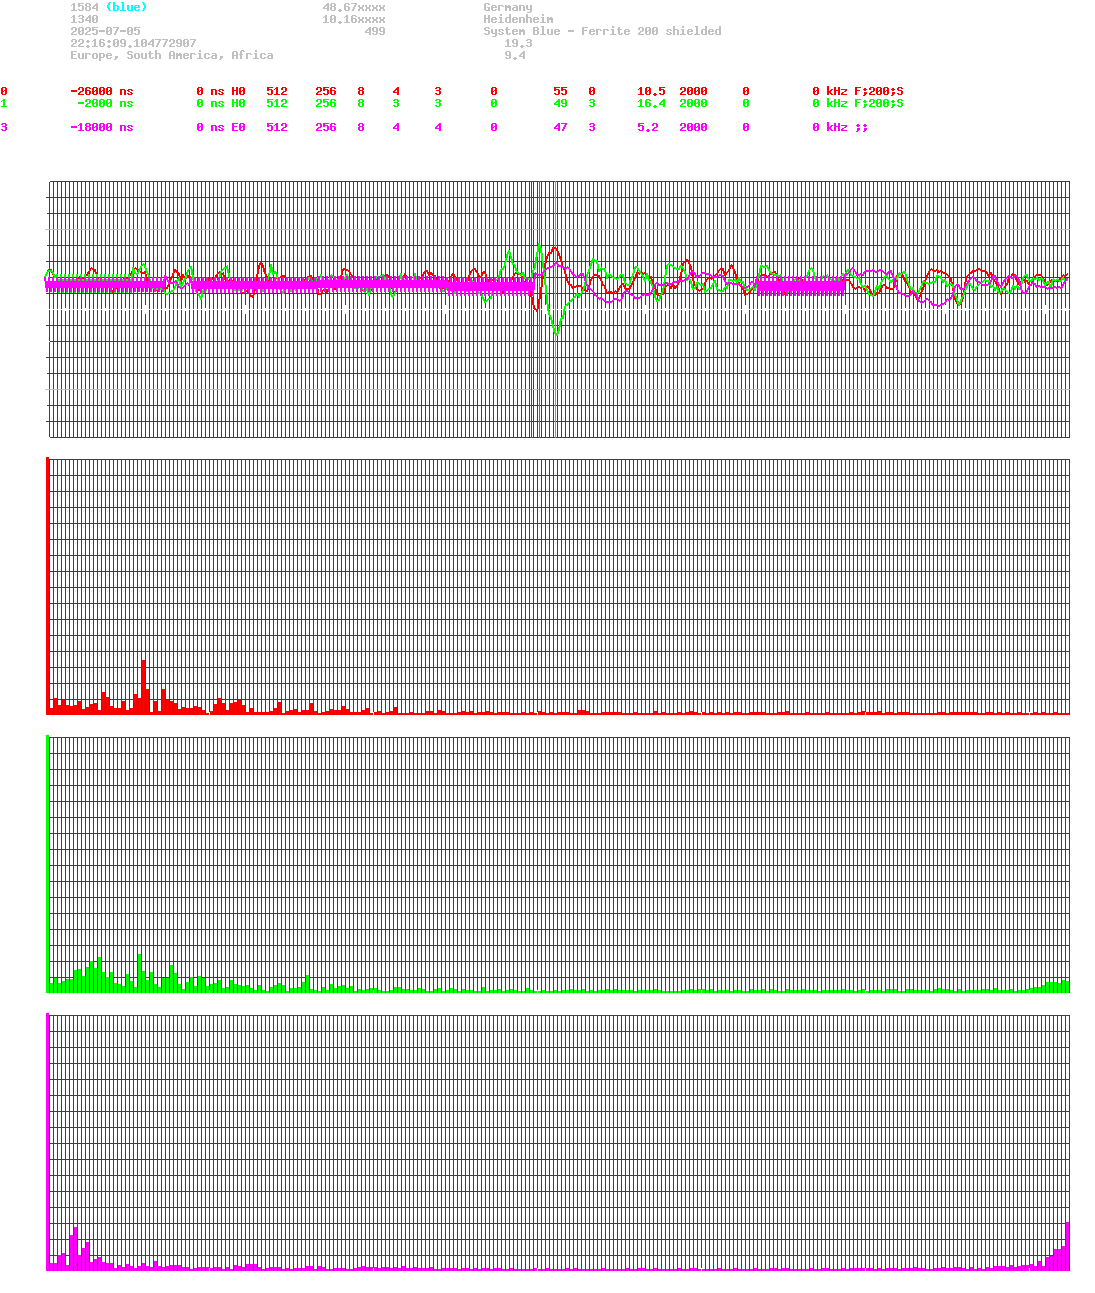Click the timestamp 22:16:09.104772907
Viewport: 1095px width, 1293px height.
pyautogui.click(x=133, y=43)
